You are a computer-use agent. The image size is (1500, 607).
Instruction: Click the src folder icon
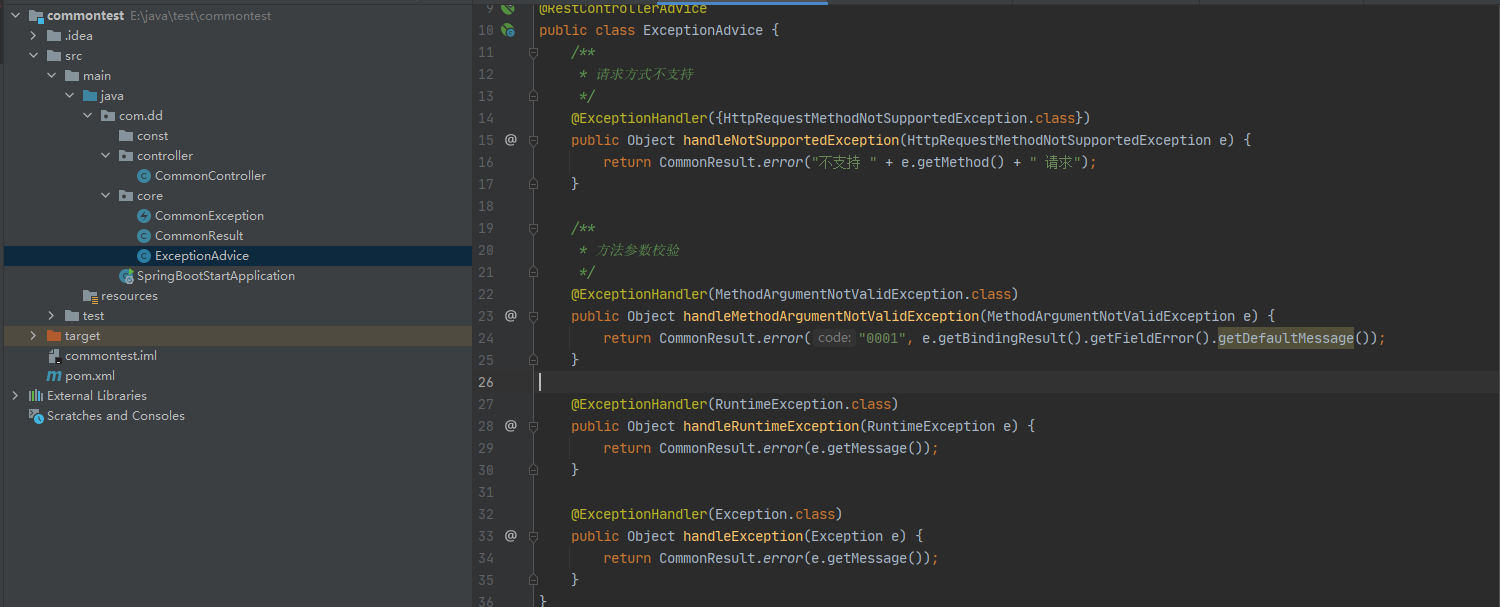(x=54, y=56)
